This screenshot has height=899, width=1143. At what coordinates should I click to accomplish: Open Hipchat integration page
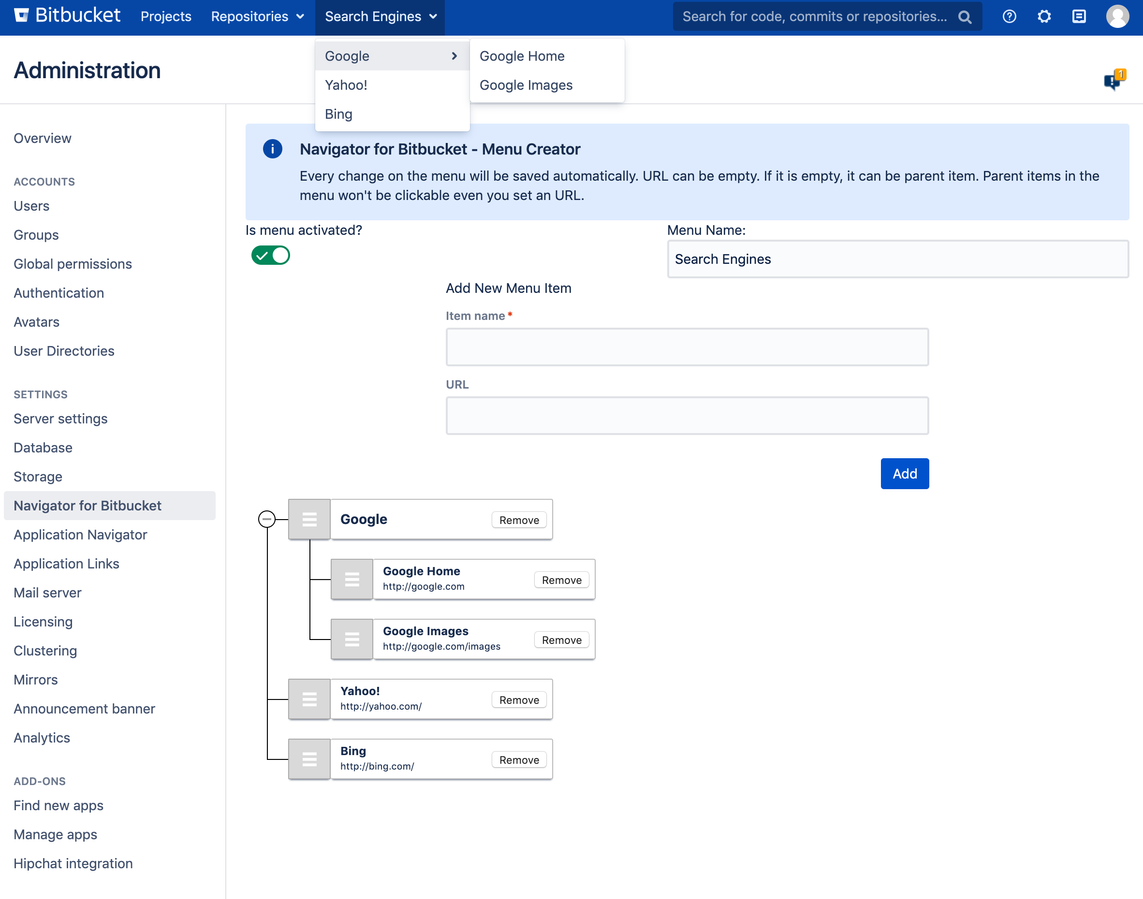point(73,864)
